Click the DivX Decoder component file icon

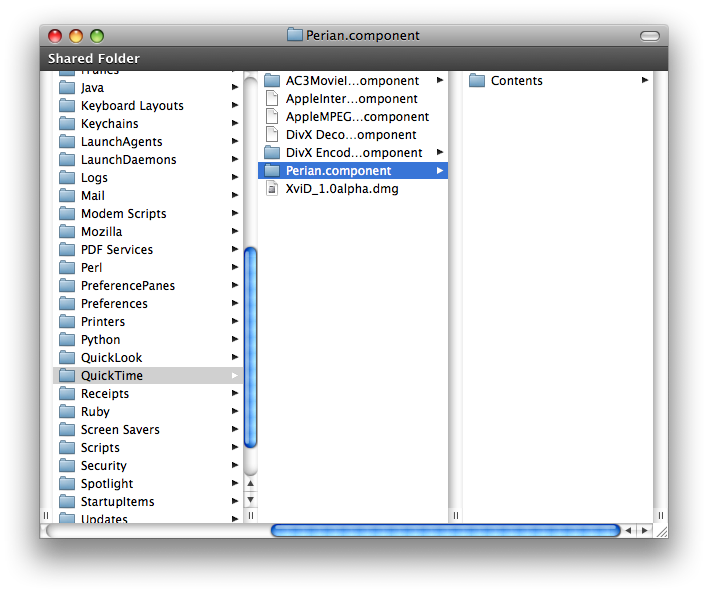272,135
